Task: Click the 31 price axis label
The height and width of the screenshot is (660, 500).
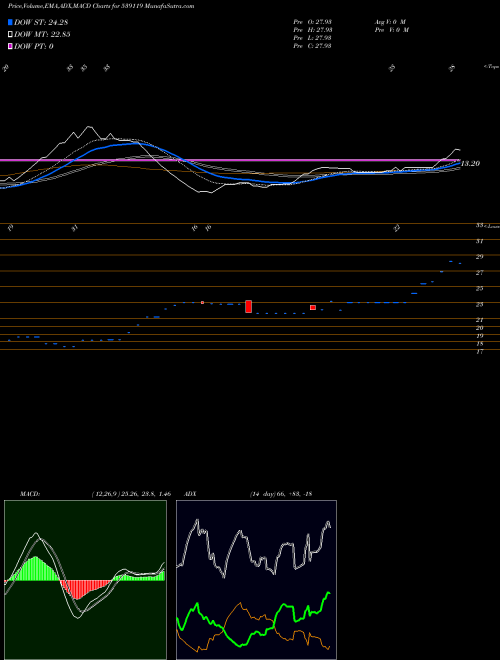Action: tap(479, 241)
